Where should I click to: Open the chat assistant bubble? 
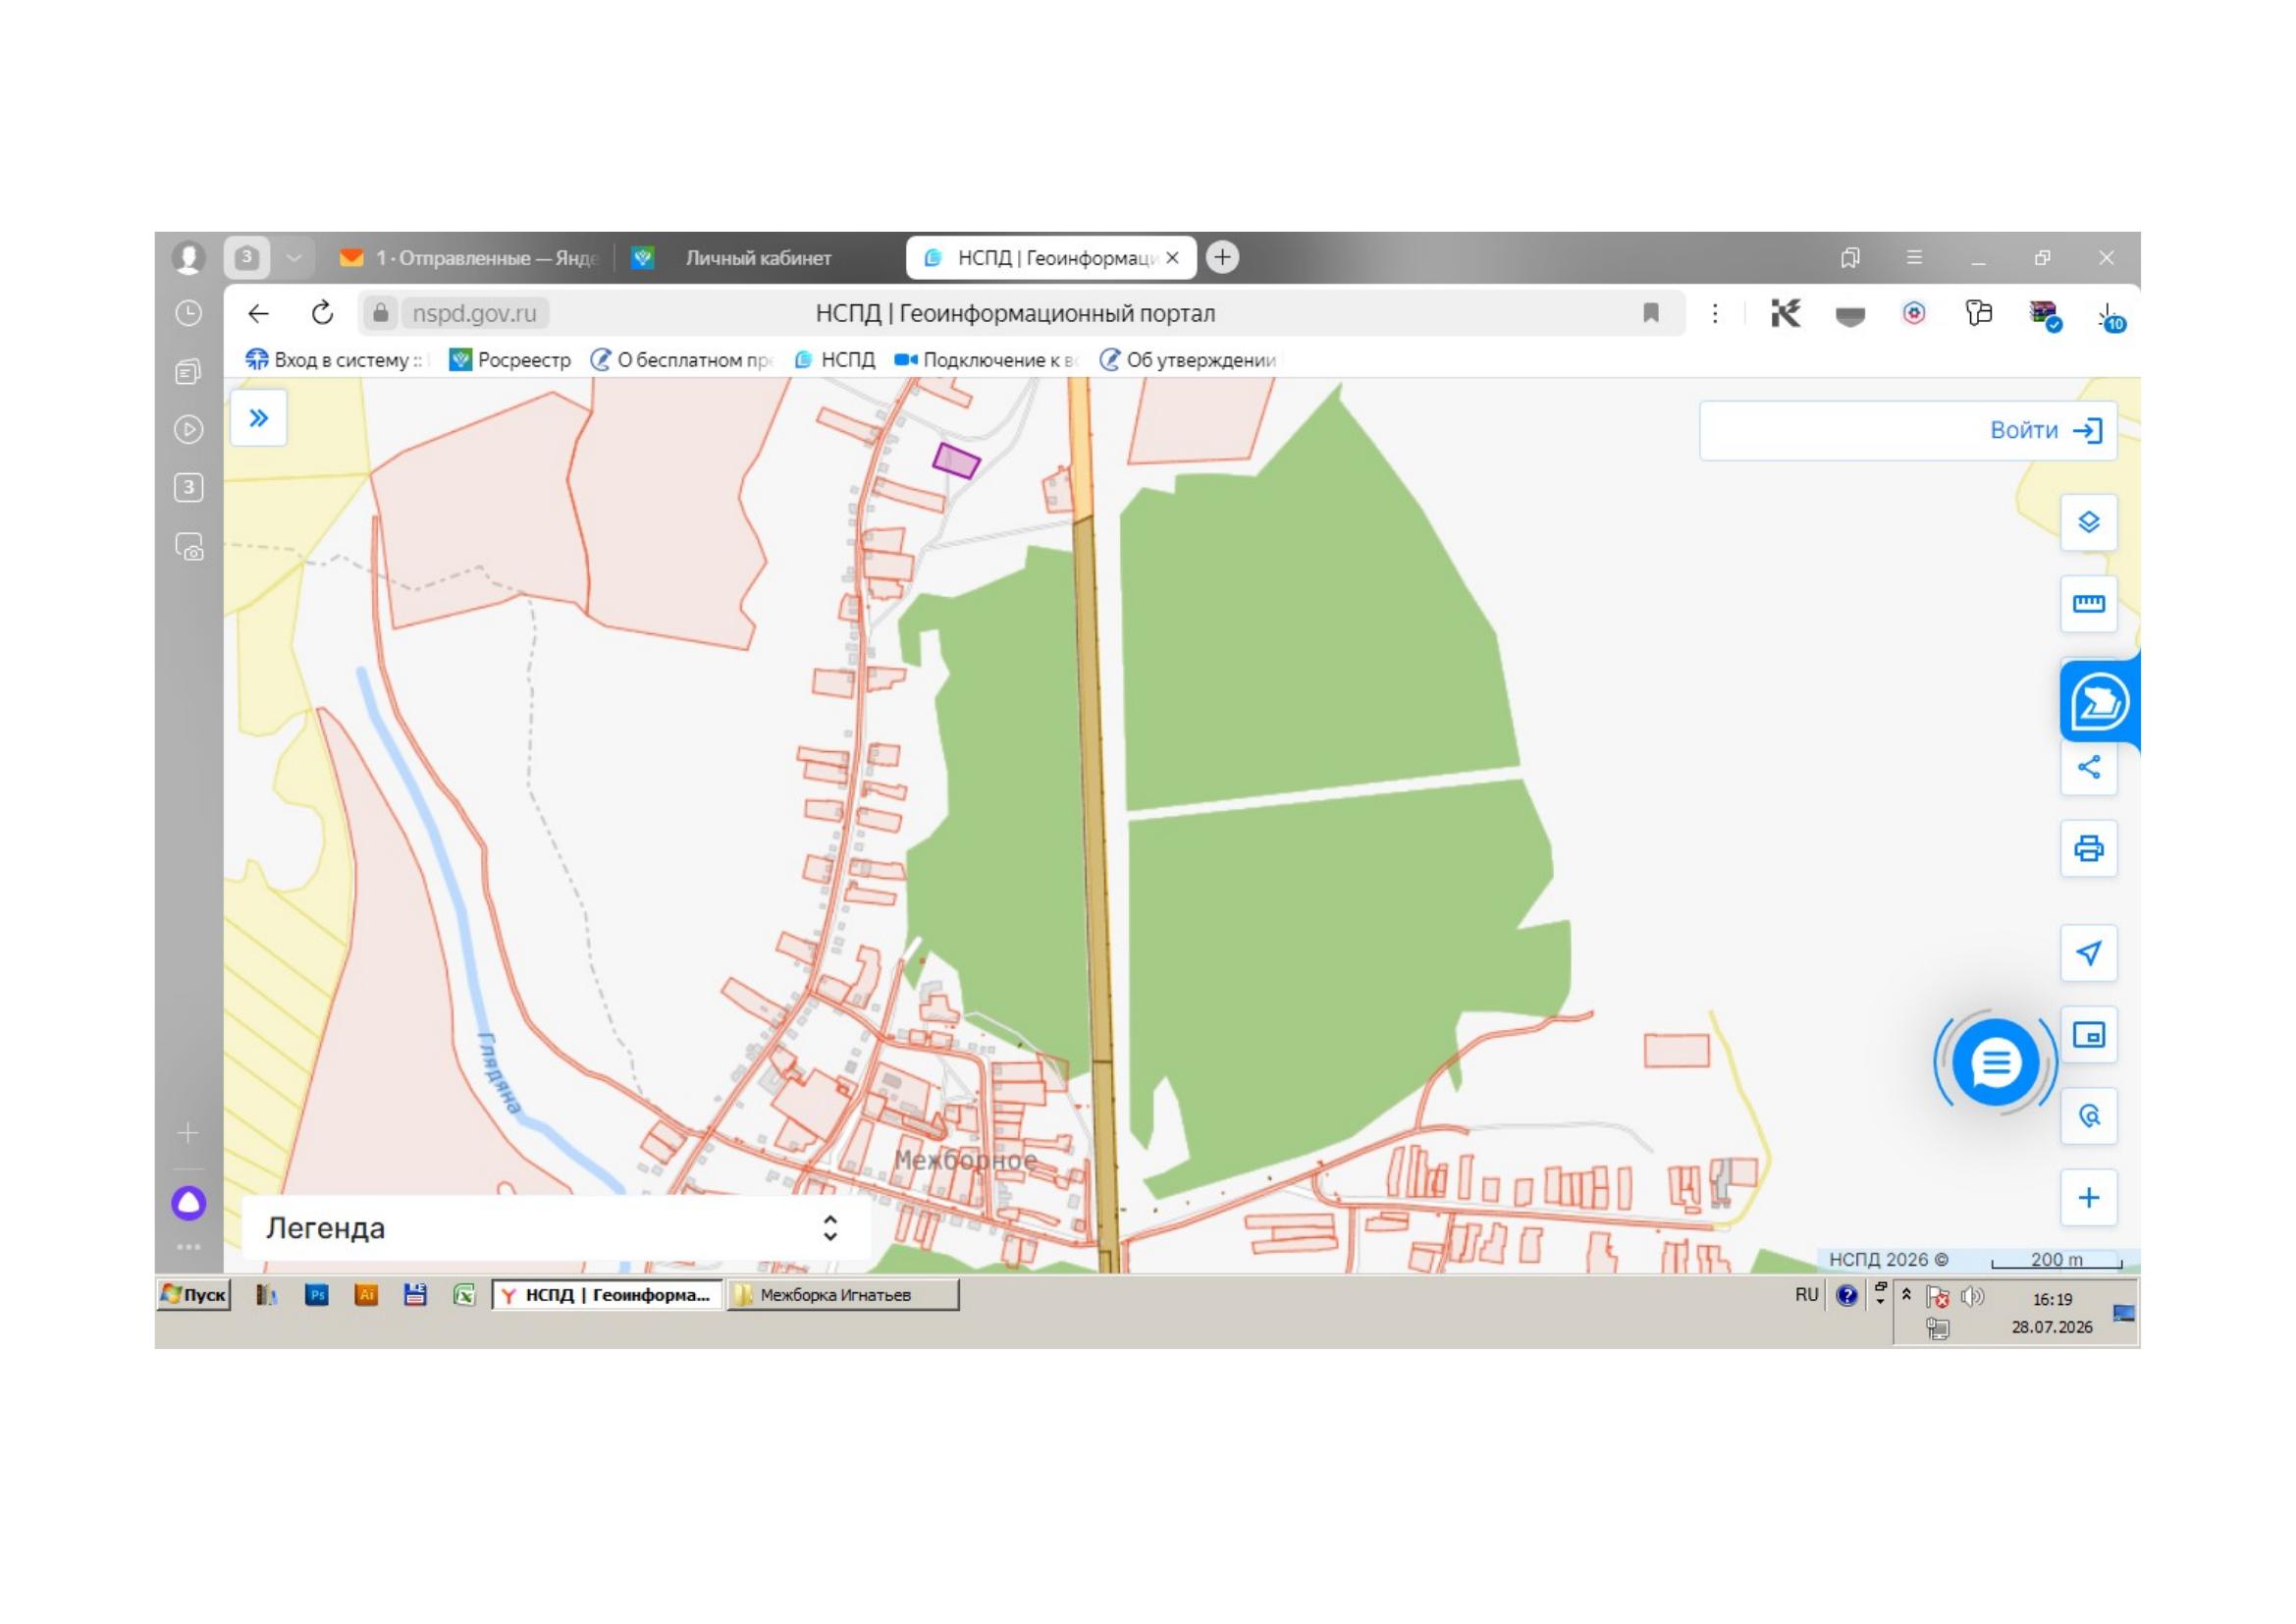(1995, 1062)
